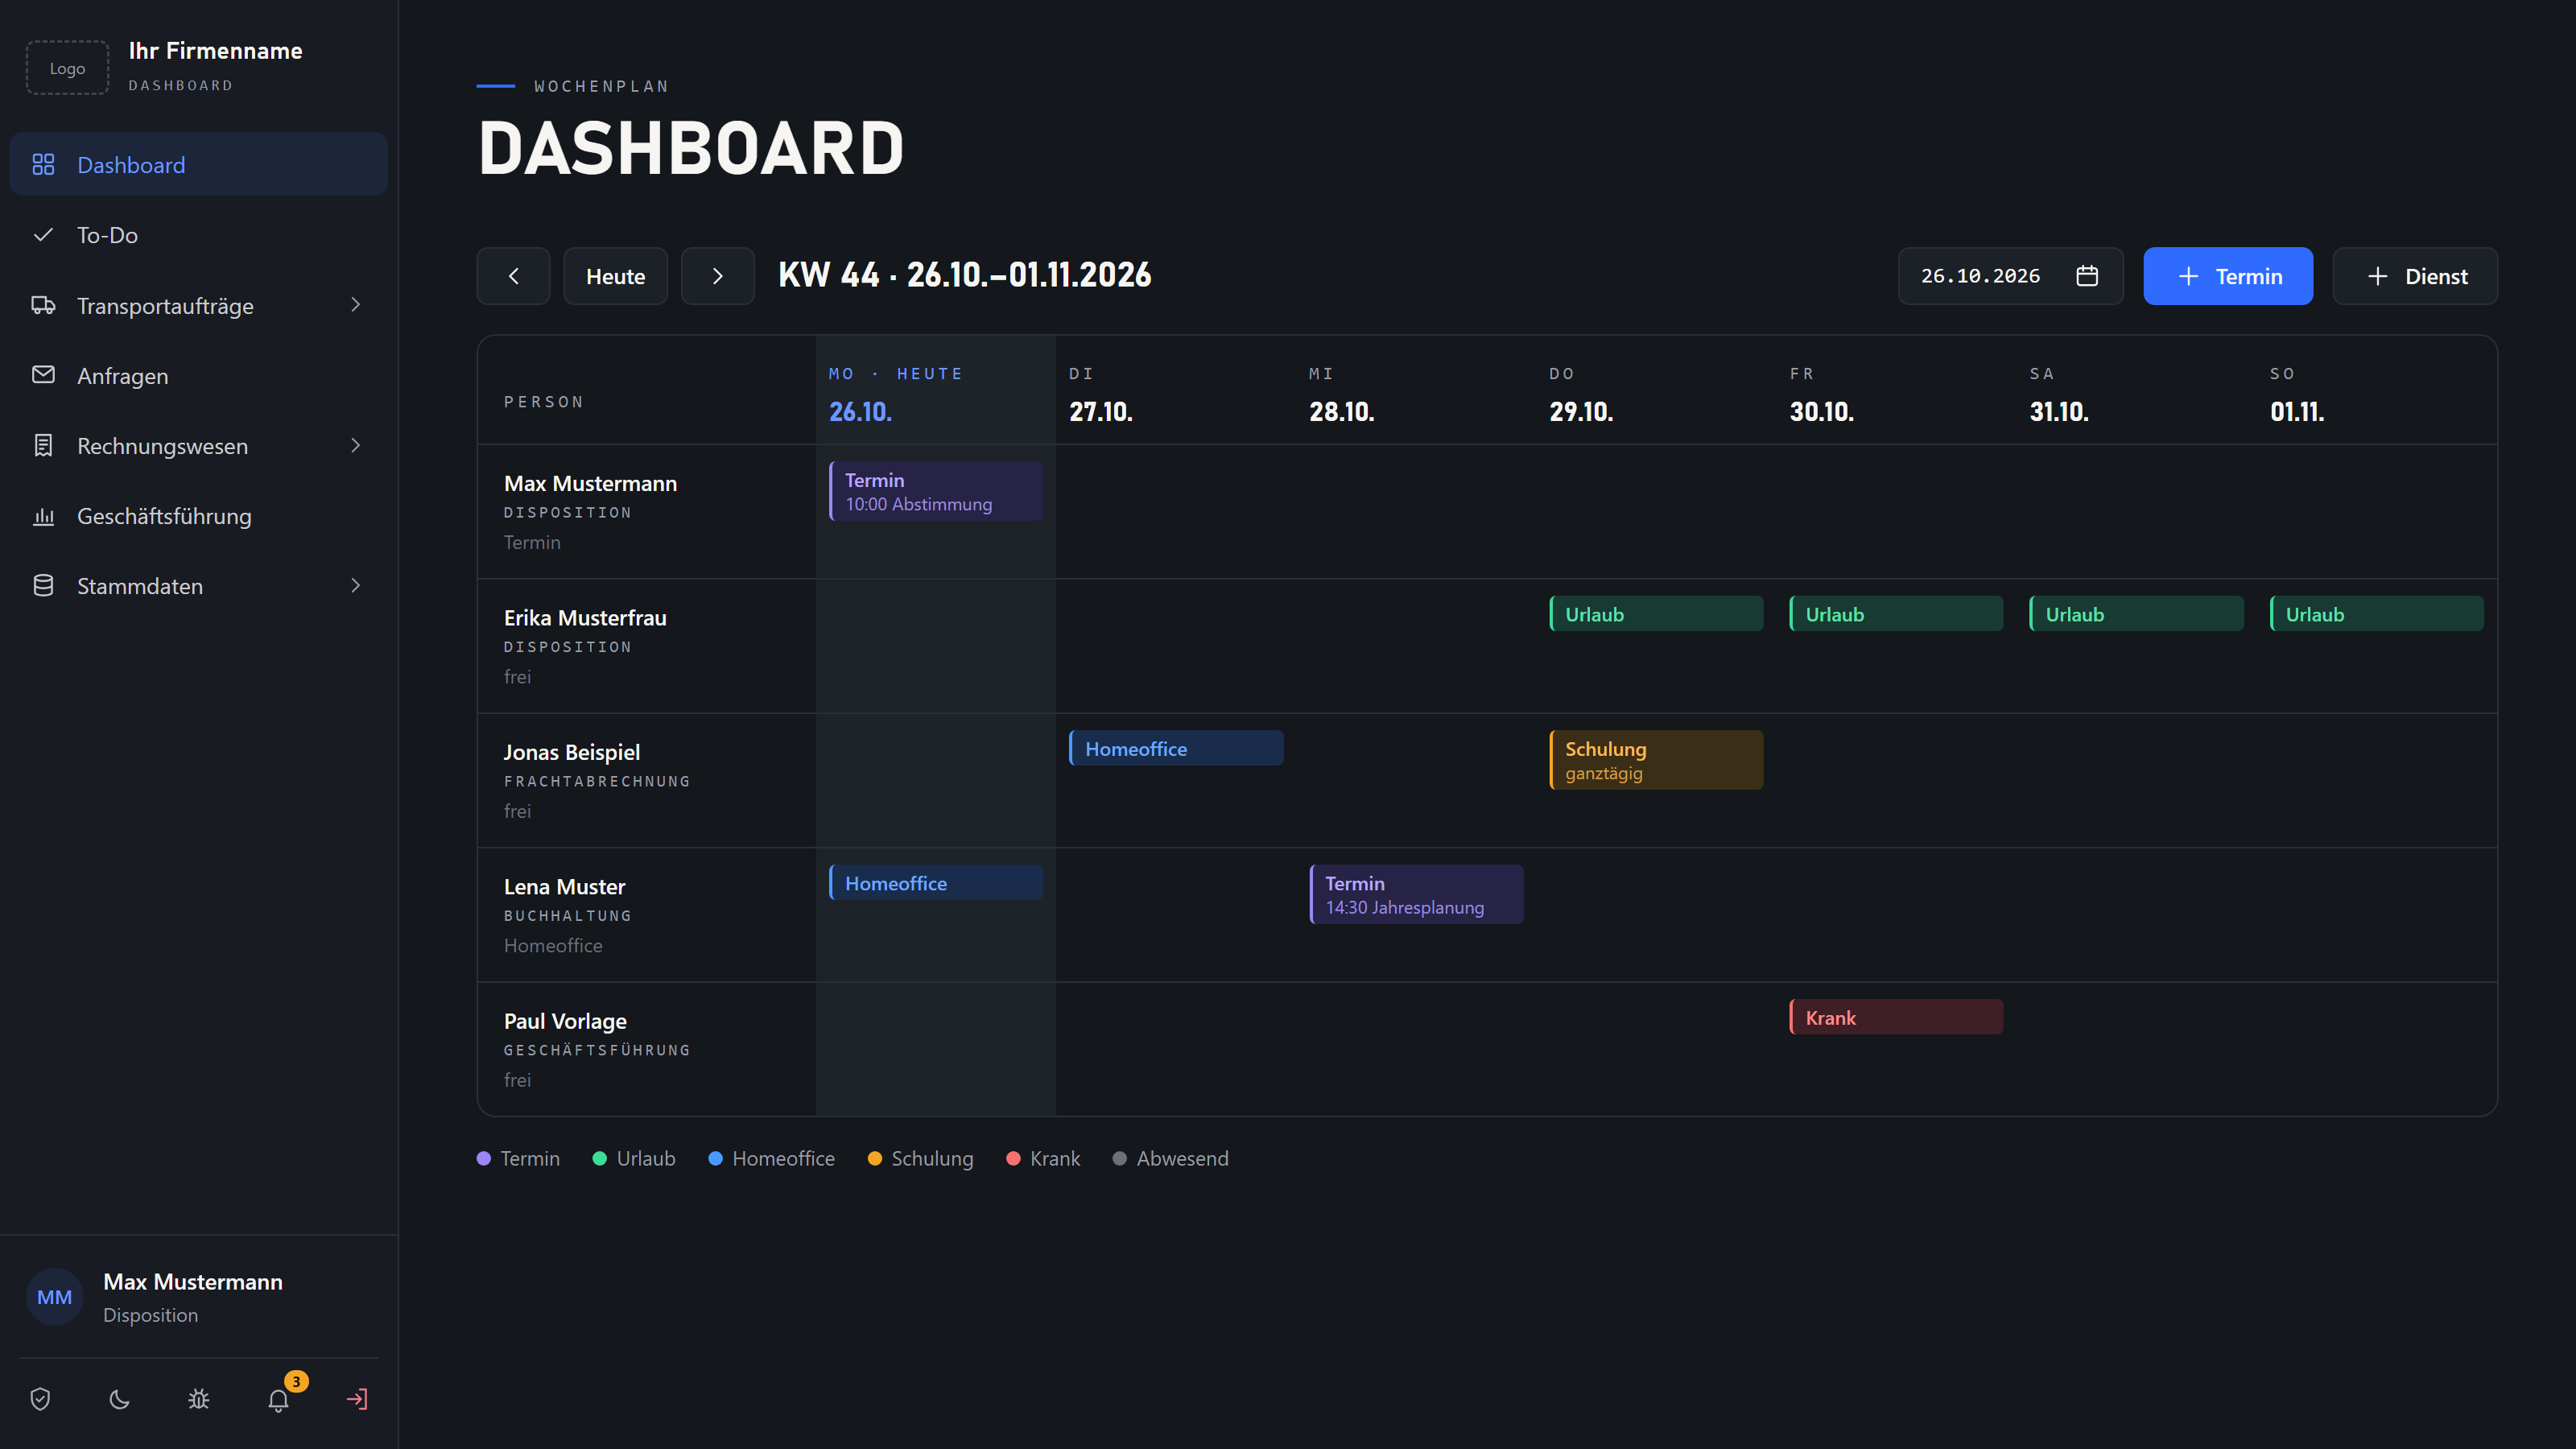Click the MM user avatar

click(x=54, y=1297)
